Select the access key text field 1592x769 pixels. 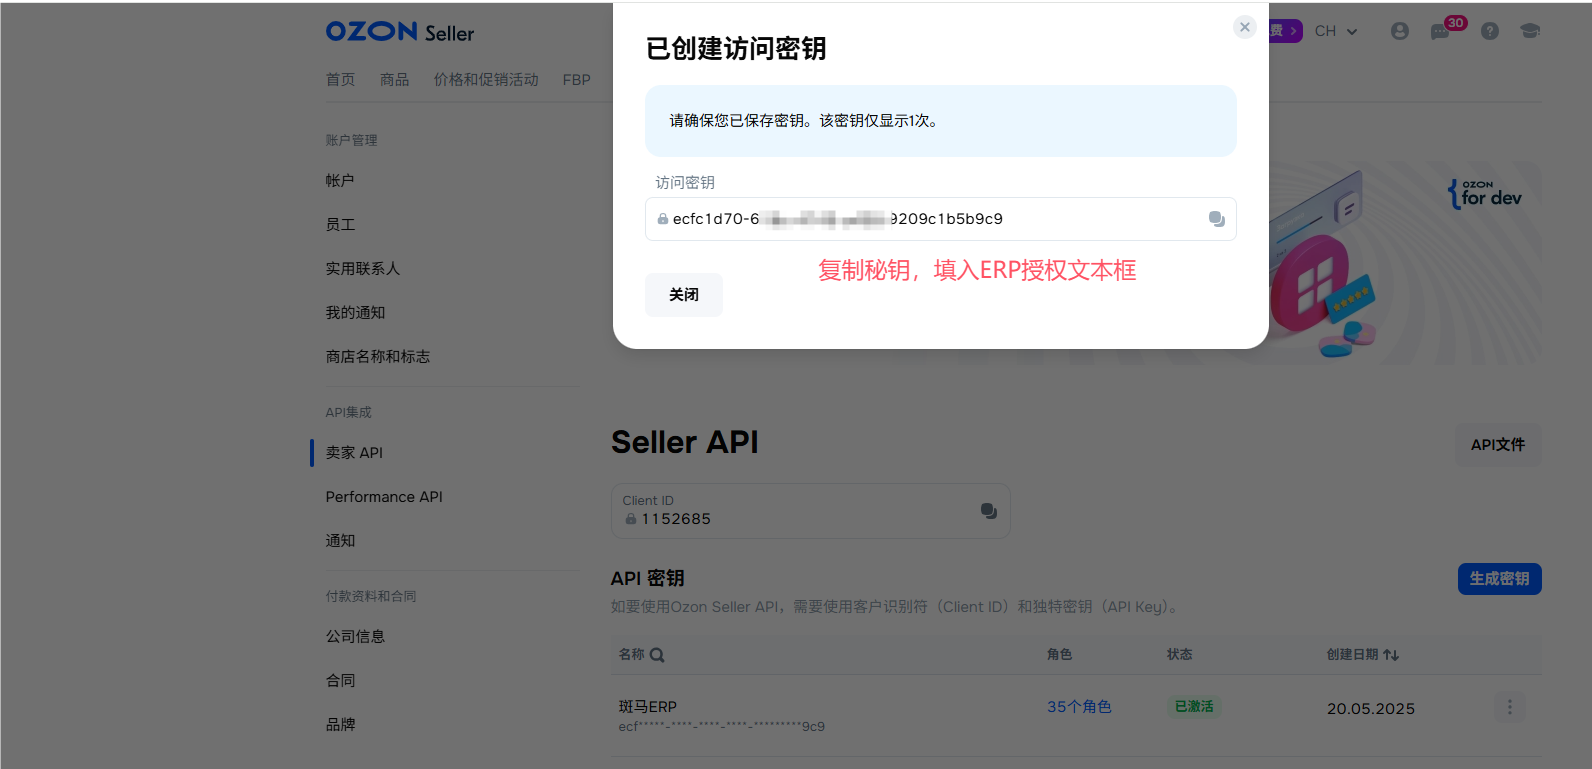pos(940,219)
